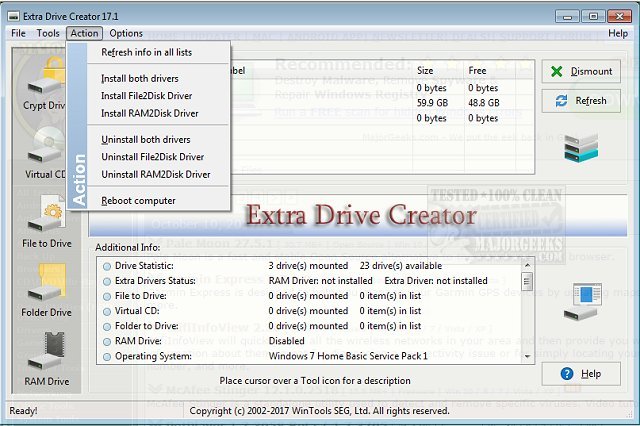640x426 pixels.
Task: Open the RAM Drive tool icon
Action: click(x=47, y=351)
